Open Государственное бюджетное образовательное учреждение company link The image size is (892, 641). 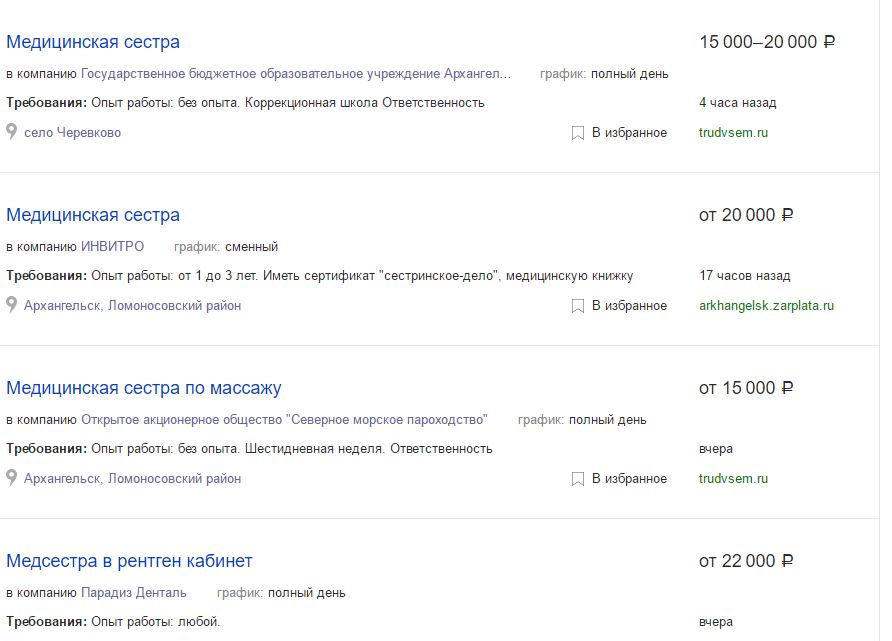point(296,74)
